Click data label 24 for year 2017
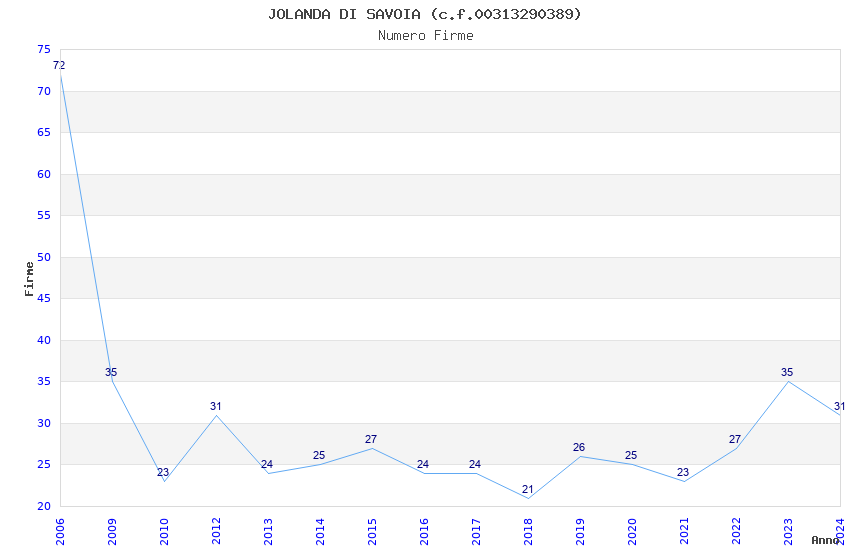Viewport: 850px width, 550px height. 475,464
